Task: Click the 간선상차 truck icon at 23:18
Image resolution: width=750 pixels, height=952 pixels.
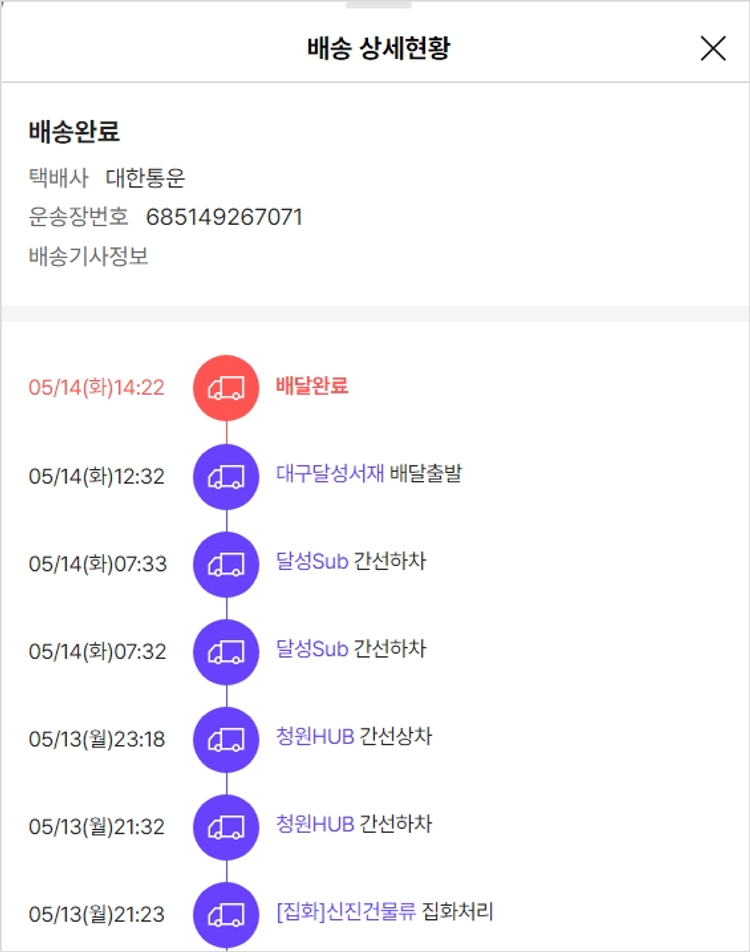Action: point(226,740)
